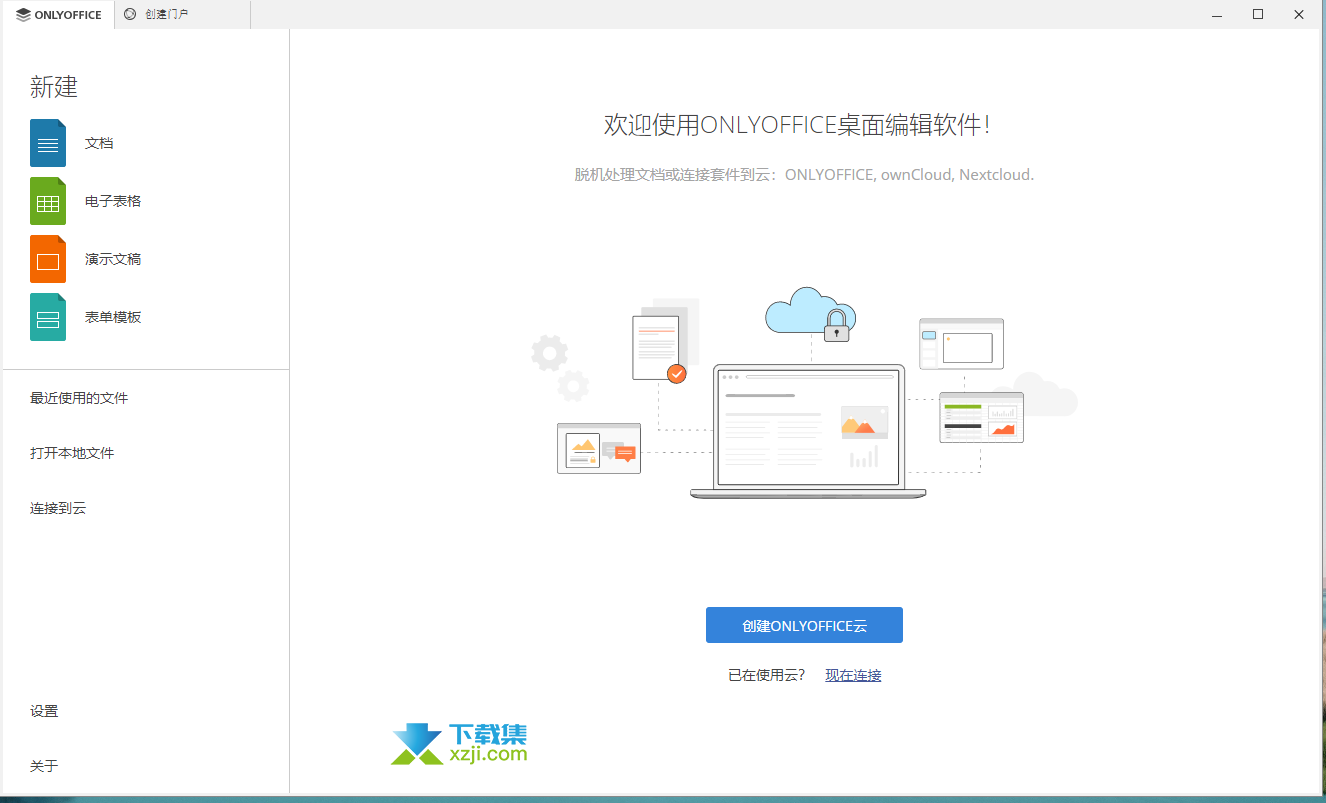This screenshot has width=1326, height=803.
Task: Create a new 电子表格
Action: click(113, 201)
